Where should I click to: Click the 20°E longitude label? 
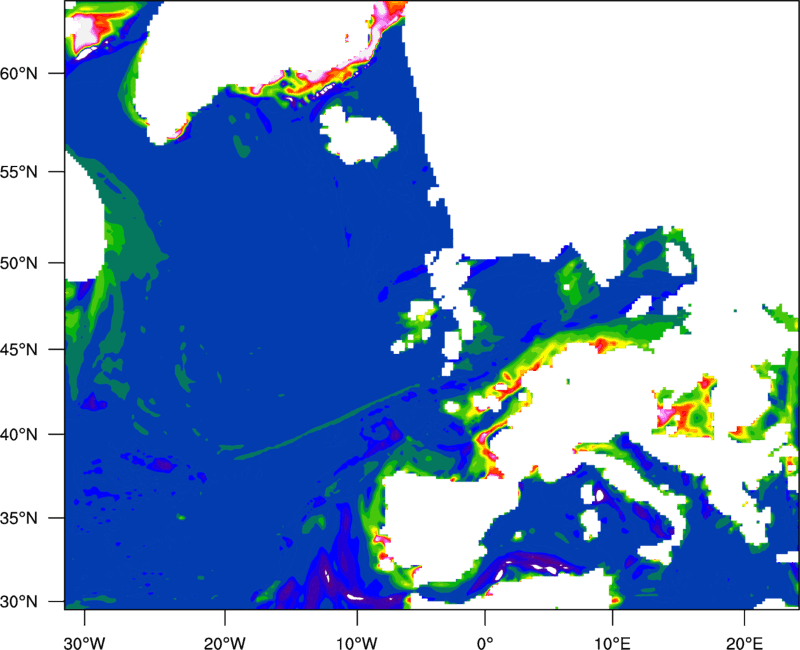tap(744, 643)
